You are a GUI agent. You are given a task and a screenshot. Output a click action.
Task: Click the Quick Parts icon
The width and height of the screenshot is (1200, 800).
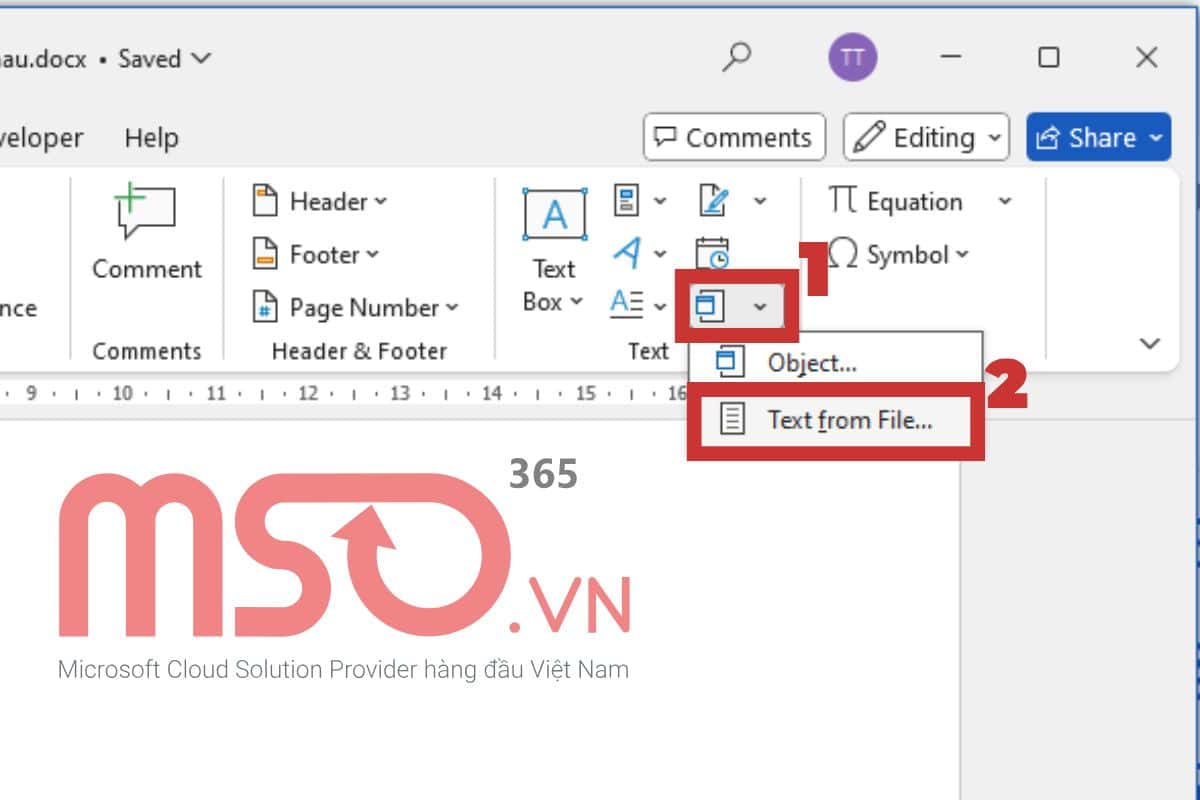627,201
